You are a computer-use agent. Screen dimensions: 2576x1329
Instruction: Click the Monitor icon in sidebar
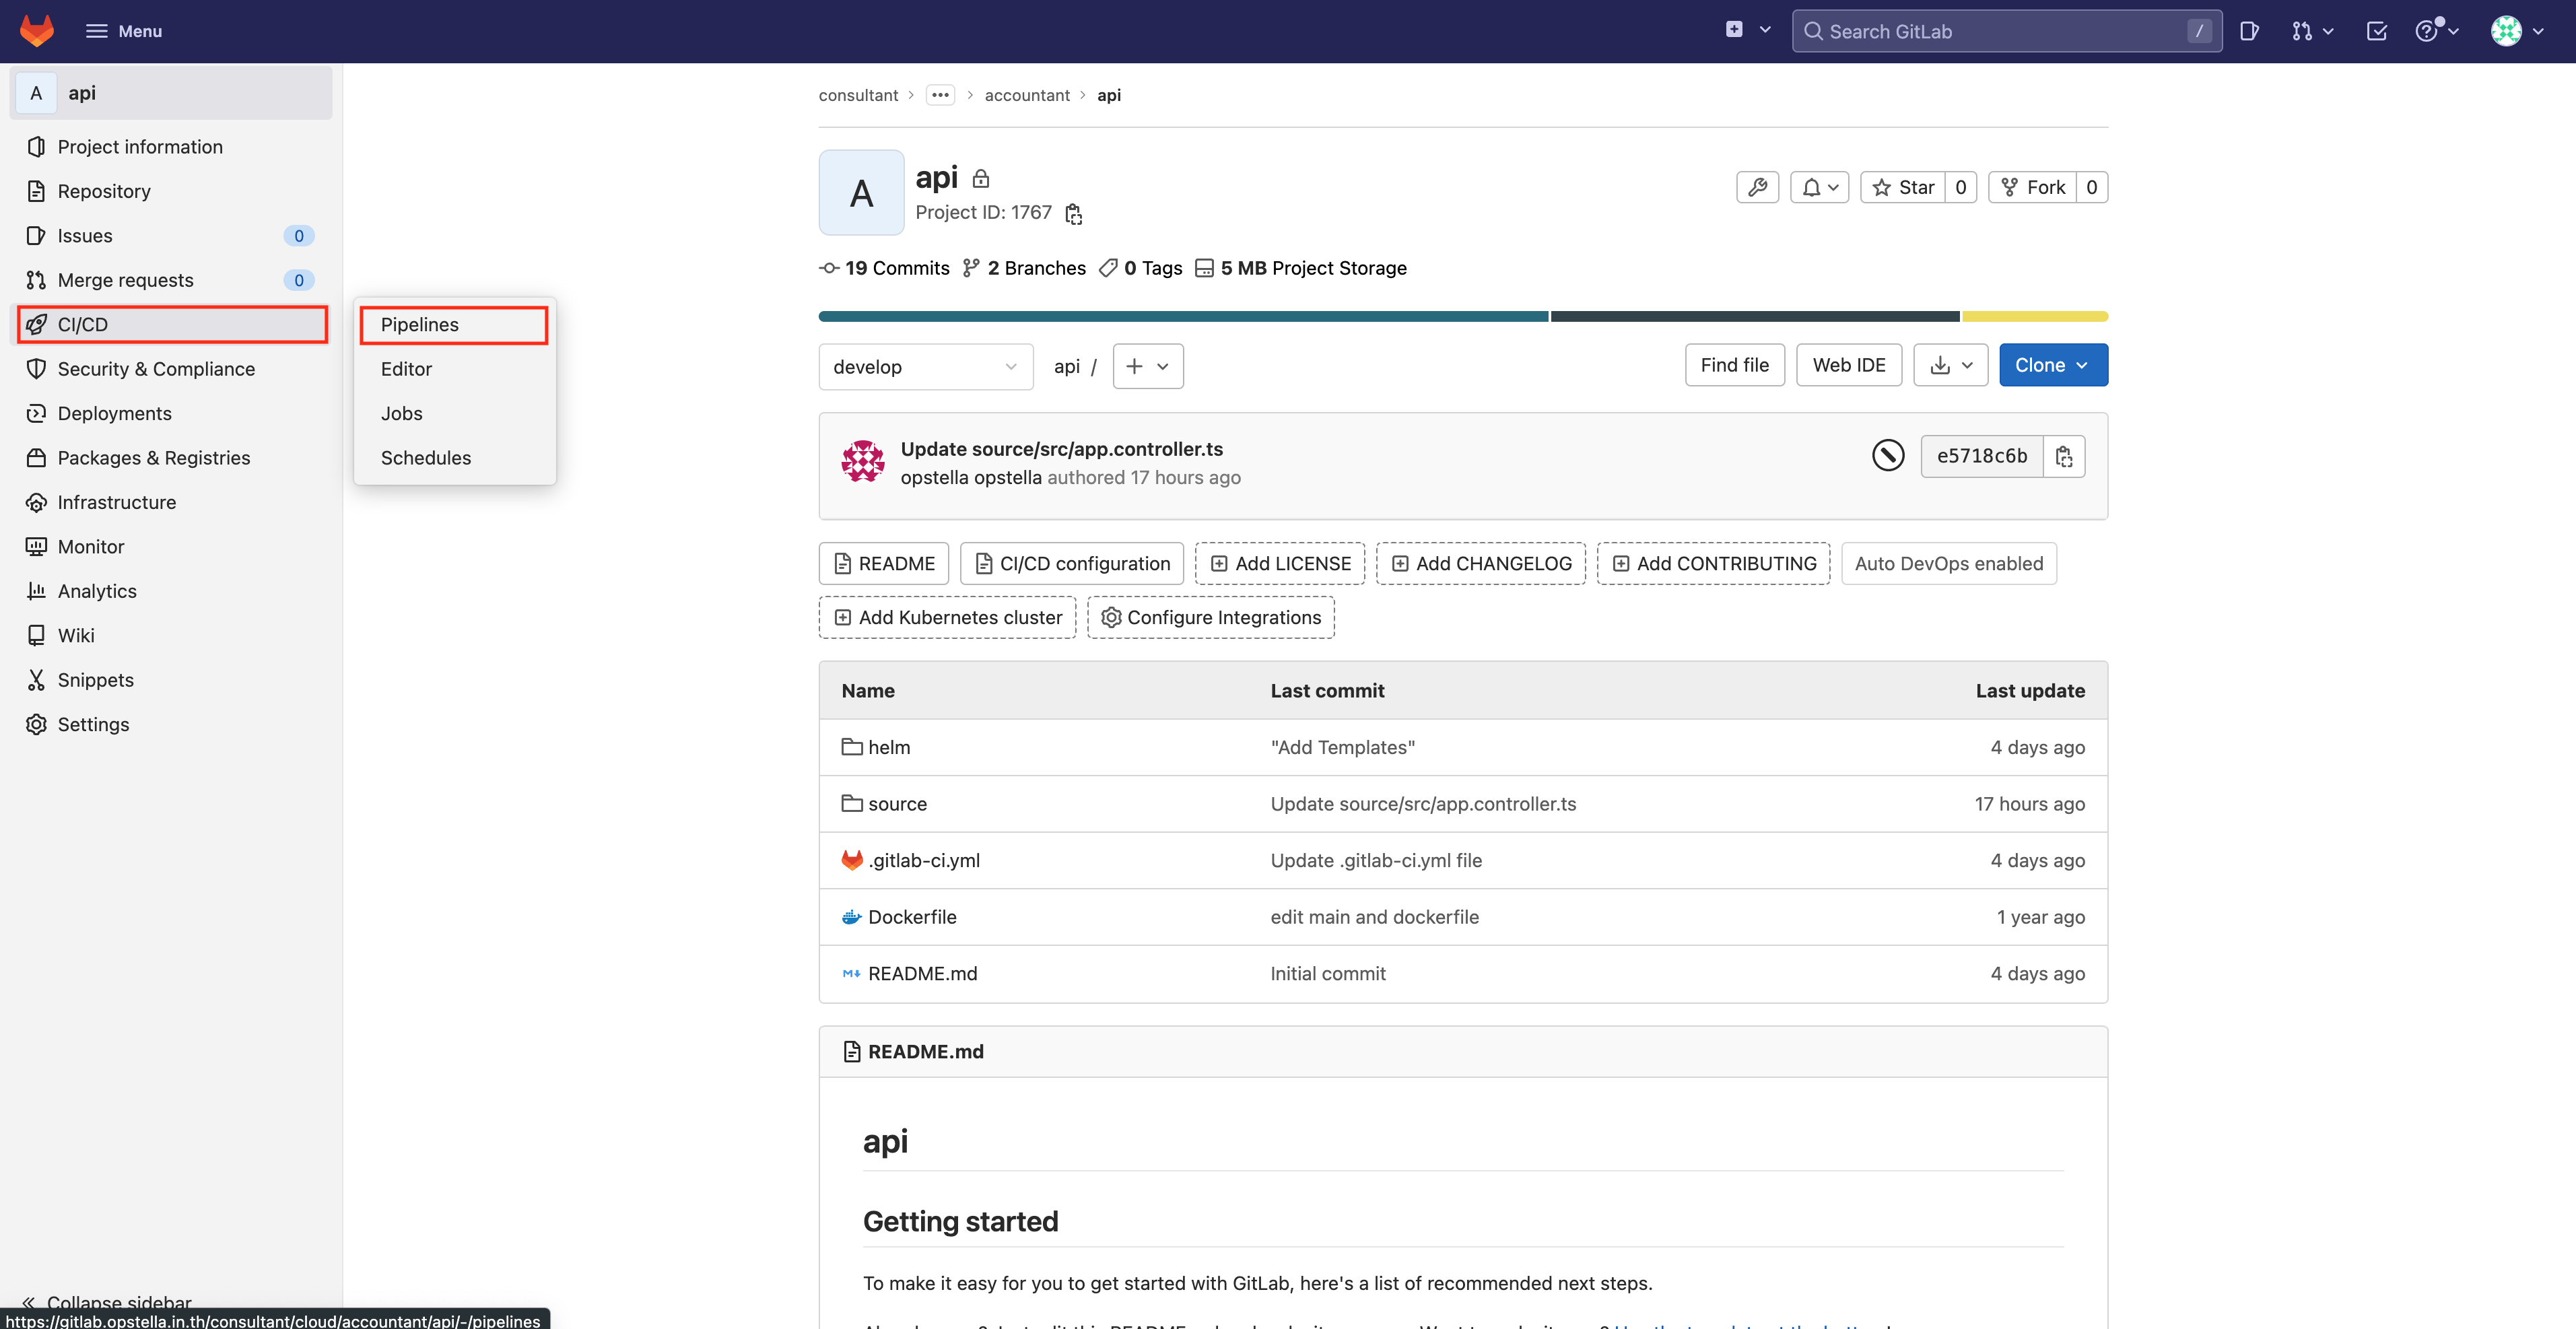pyautogui.click(x=36, y=547)
